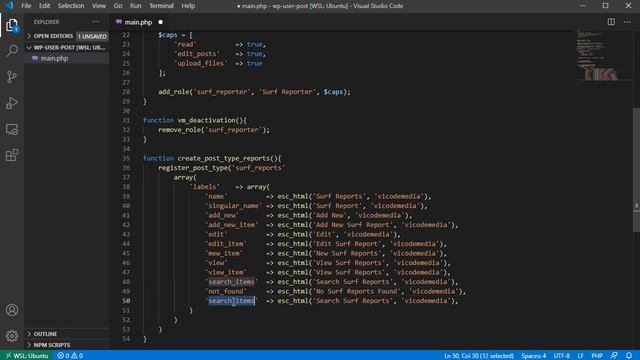Click 'singular_name' key on line 40

pyautogui.click(x=233, y=206)
